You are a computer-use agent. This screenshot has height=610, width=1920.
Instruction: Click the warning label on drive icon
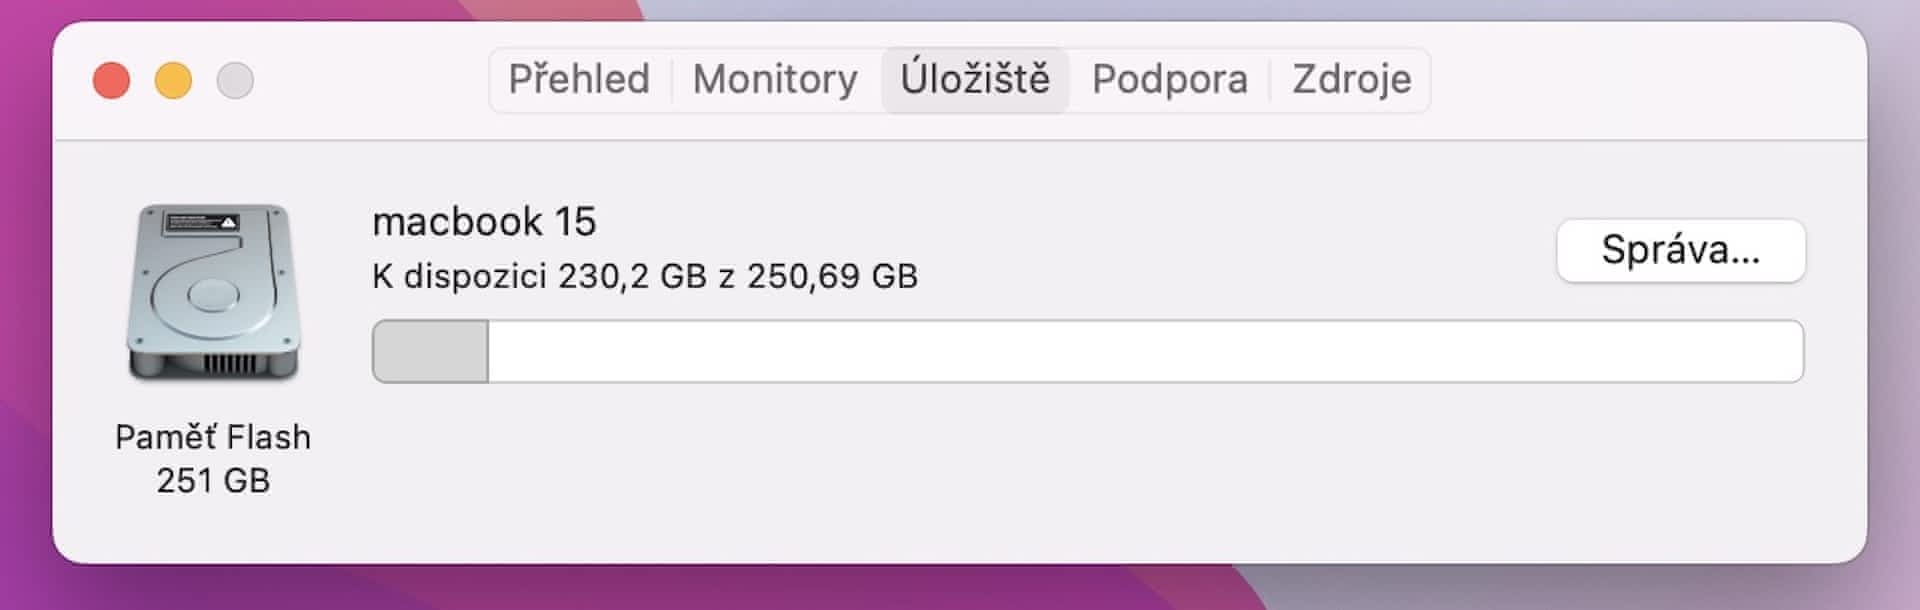[200, 222]
